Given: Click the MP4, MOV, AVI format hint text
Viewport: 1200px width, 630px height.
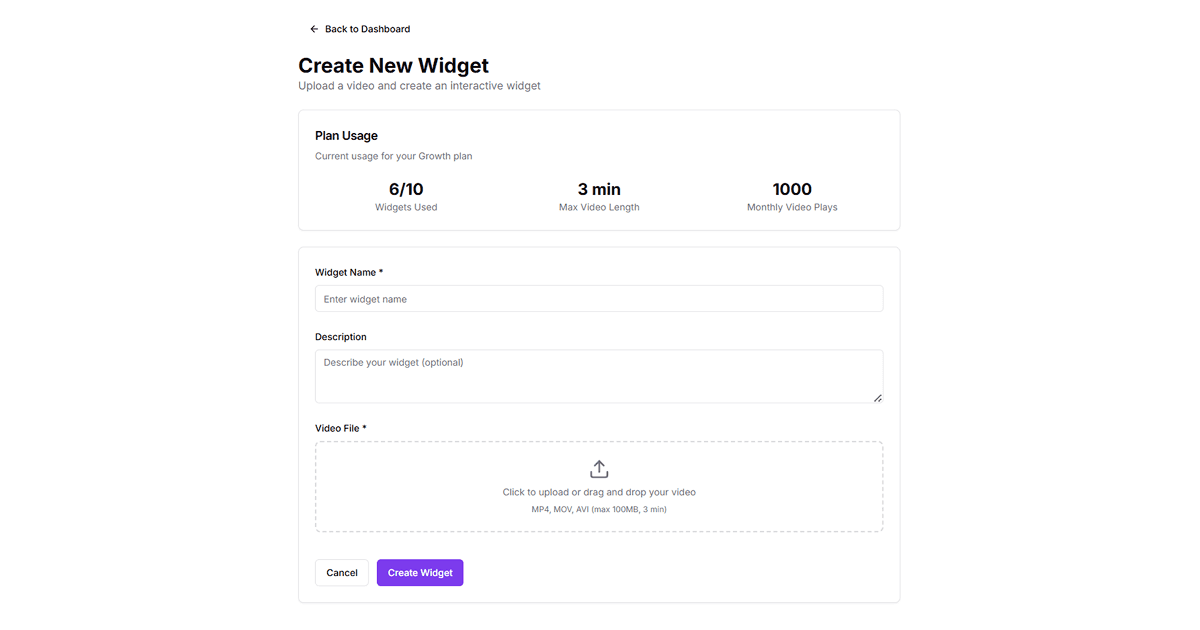Looking at the screenshot, I should point(599,509).
